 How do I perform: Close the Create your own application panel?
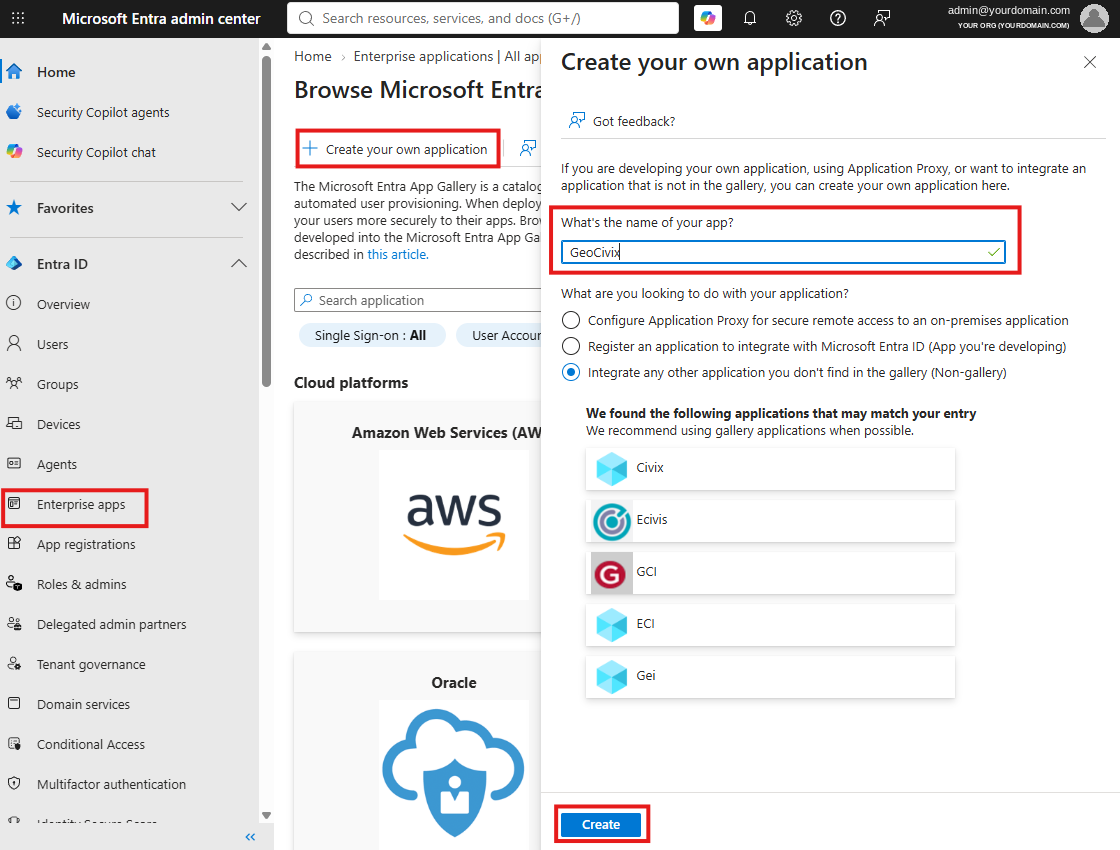click(x=1089, y=62)
